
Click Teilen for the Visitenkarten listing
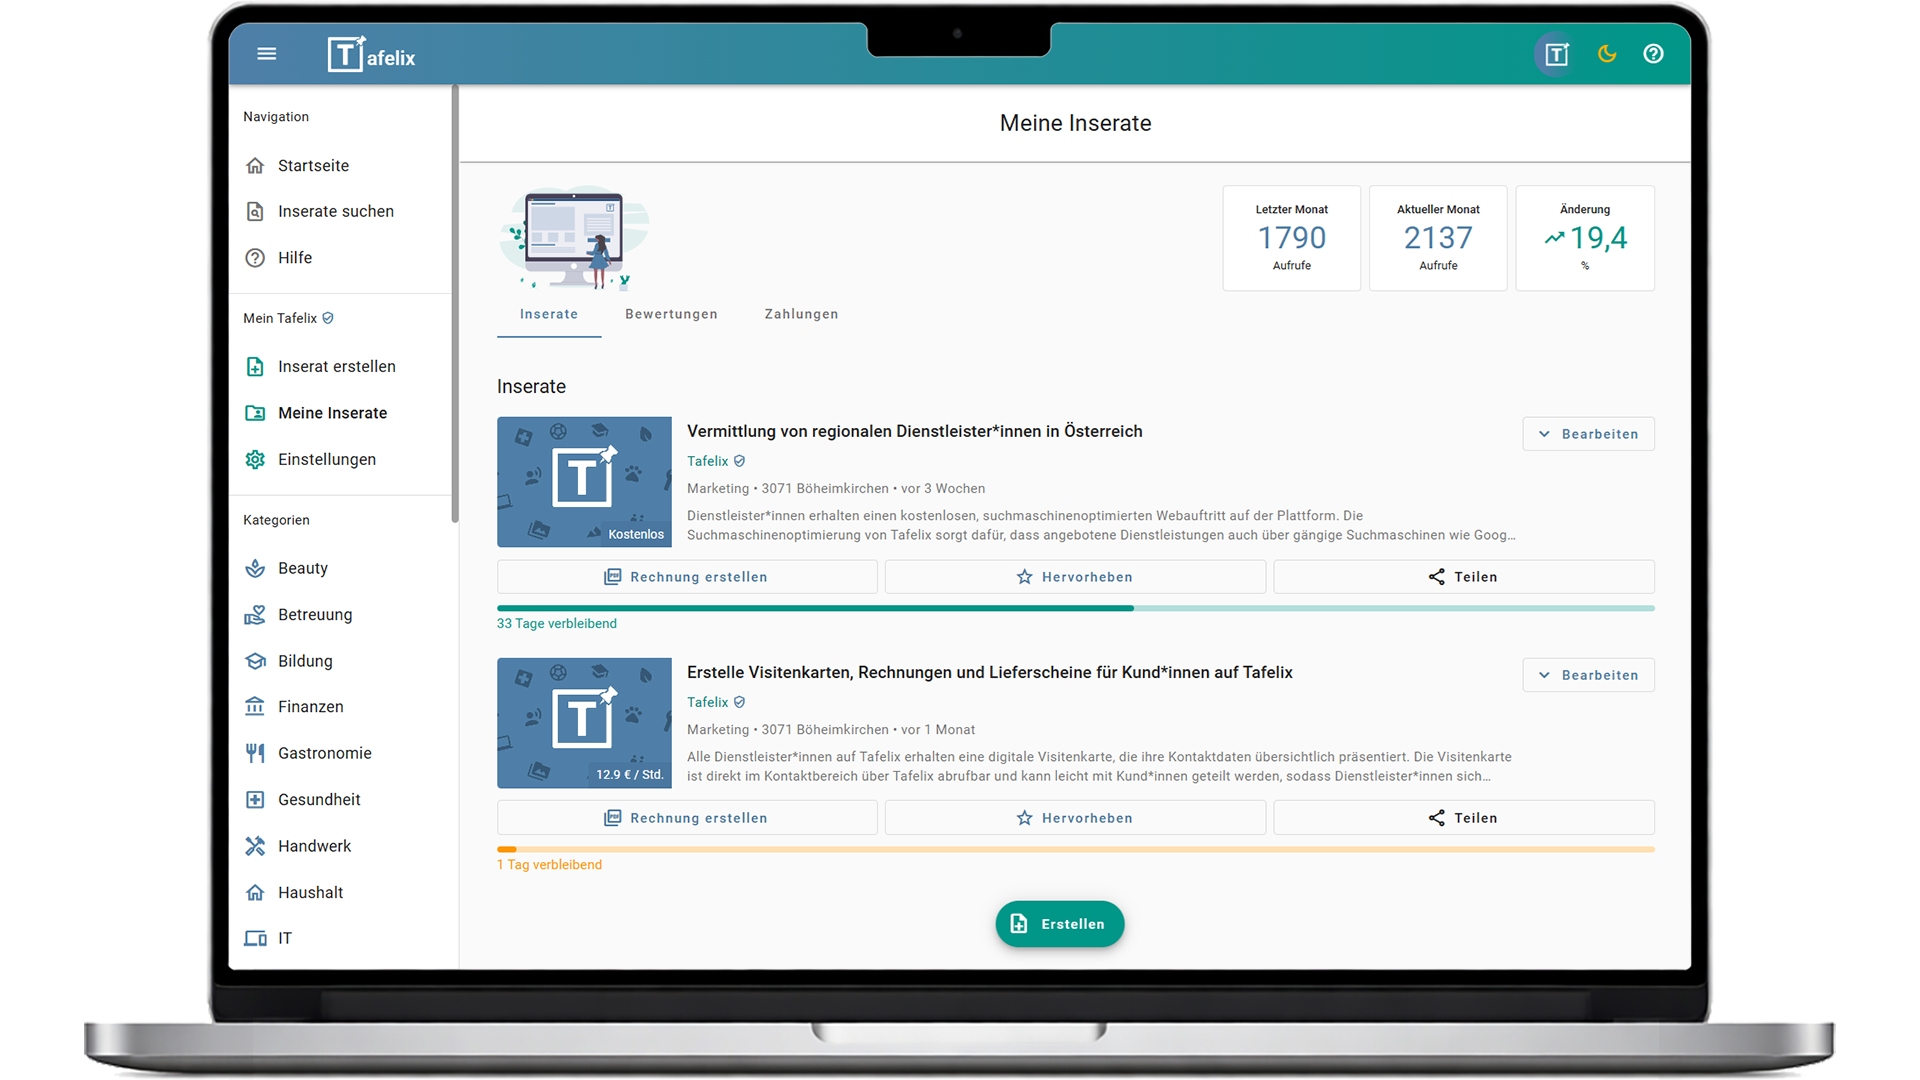point(1464,818)
